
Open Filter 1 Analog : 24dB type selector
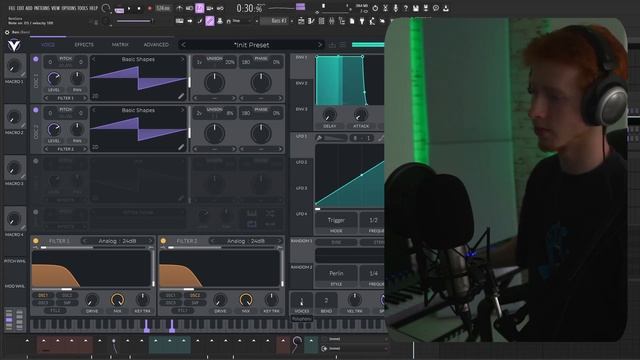click(117, 241)
